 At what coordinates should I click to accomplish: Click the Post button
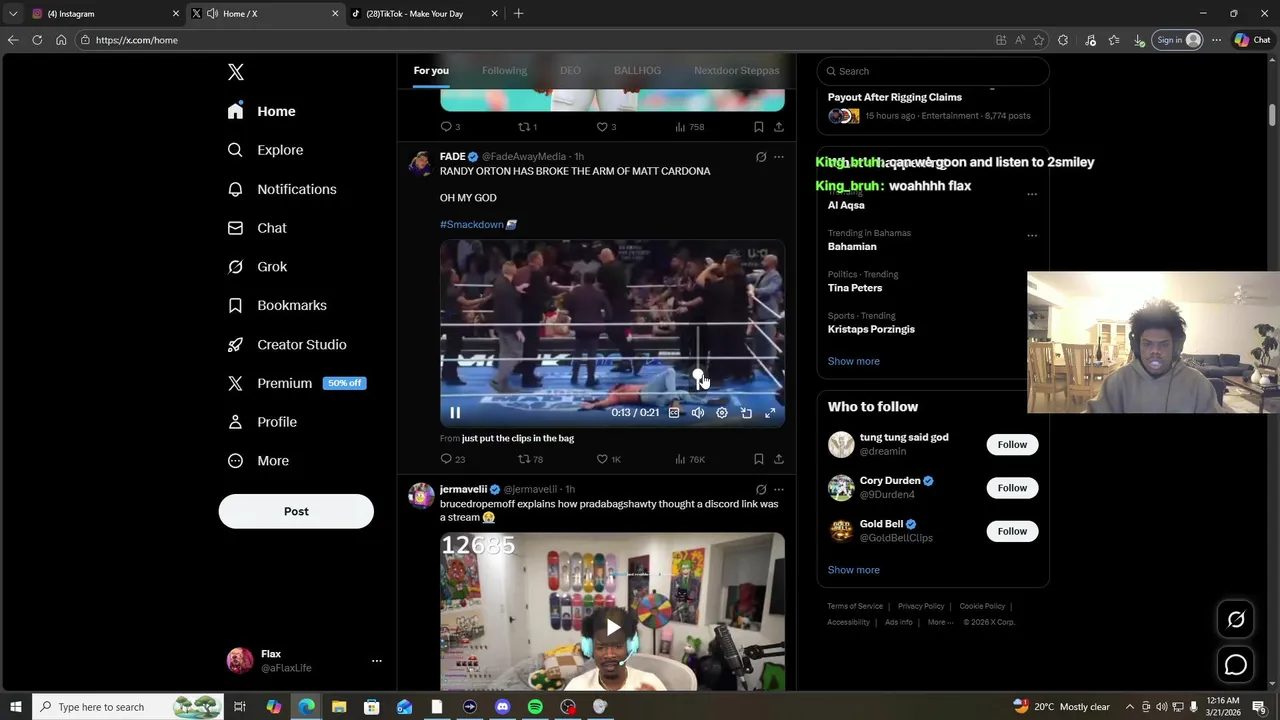coord(296,511)
